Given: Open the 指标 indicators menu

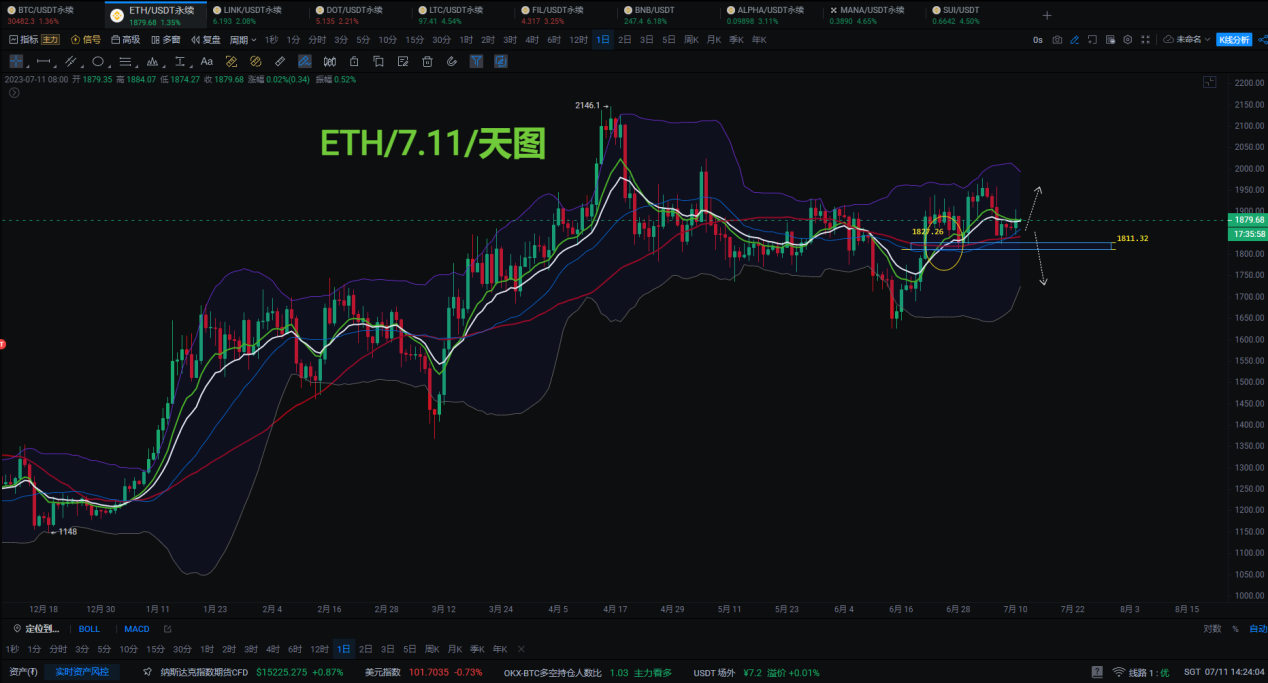Looking at the screenshot, I should (23, 40).
